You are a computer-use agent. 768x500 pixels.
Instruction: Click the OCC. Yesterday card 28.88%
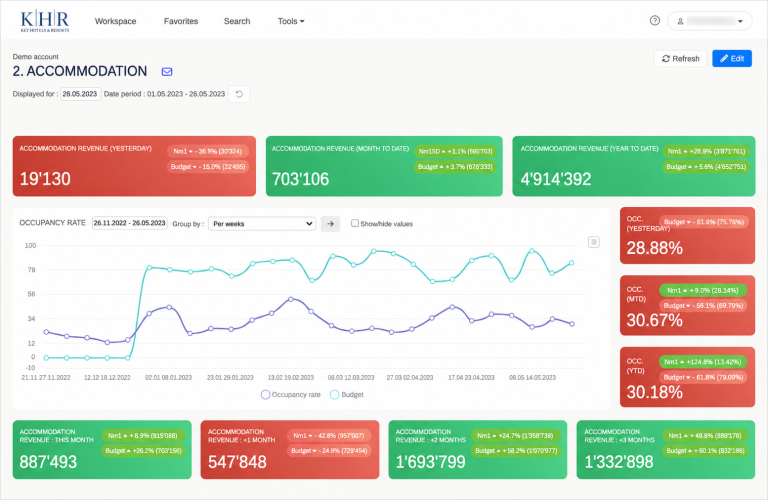tap(687, 236)
